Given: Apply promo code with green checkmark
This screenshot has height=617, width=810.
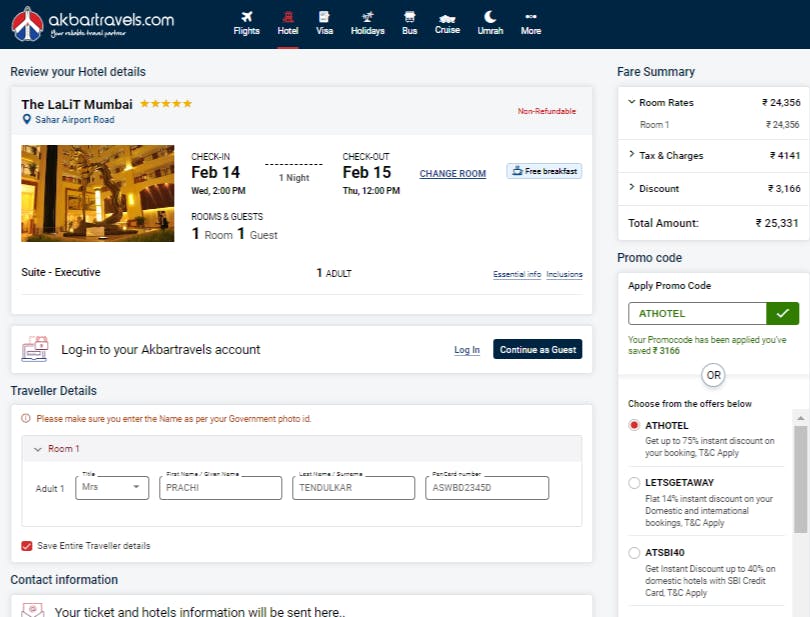Looking at the screenshot, I should pyautogui.click(x=782, y=314).
